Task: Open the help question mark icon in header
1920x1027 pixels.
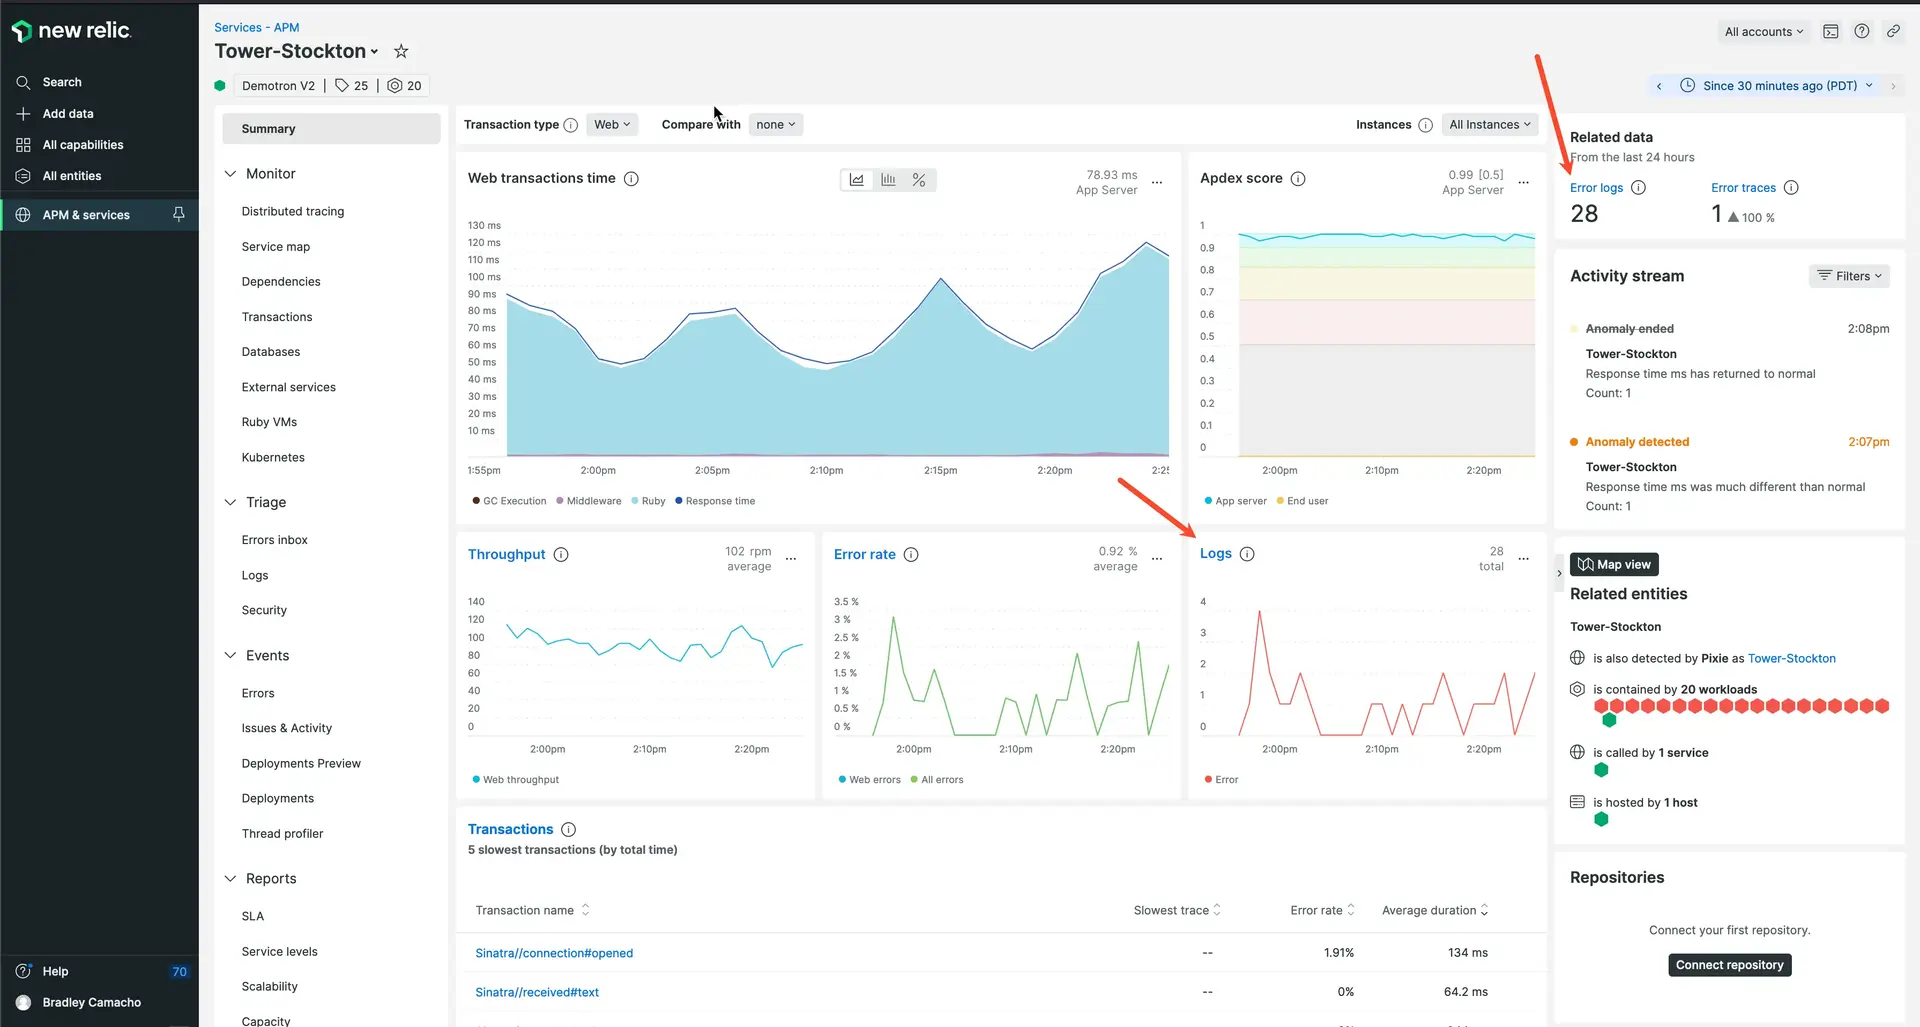Action: point(1862,31)
